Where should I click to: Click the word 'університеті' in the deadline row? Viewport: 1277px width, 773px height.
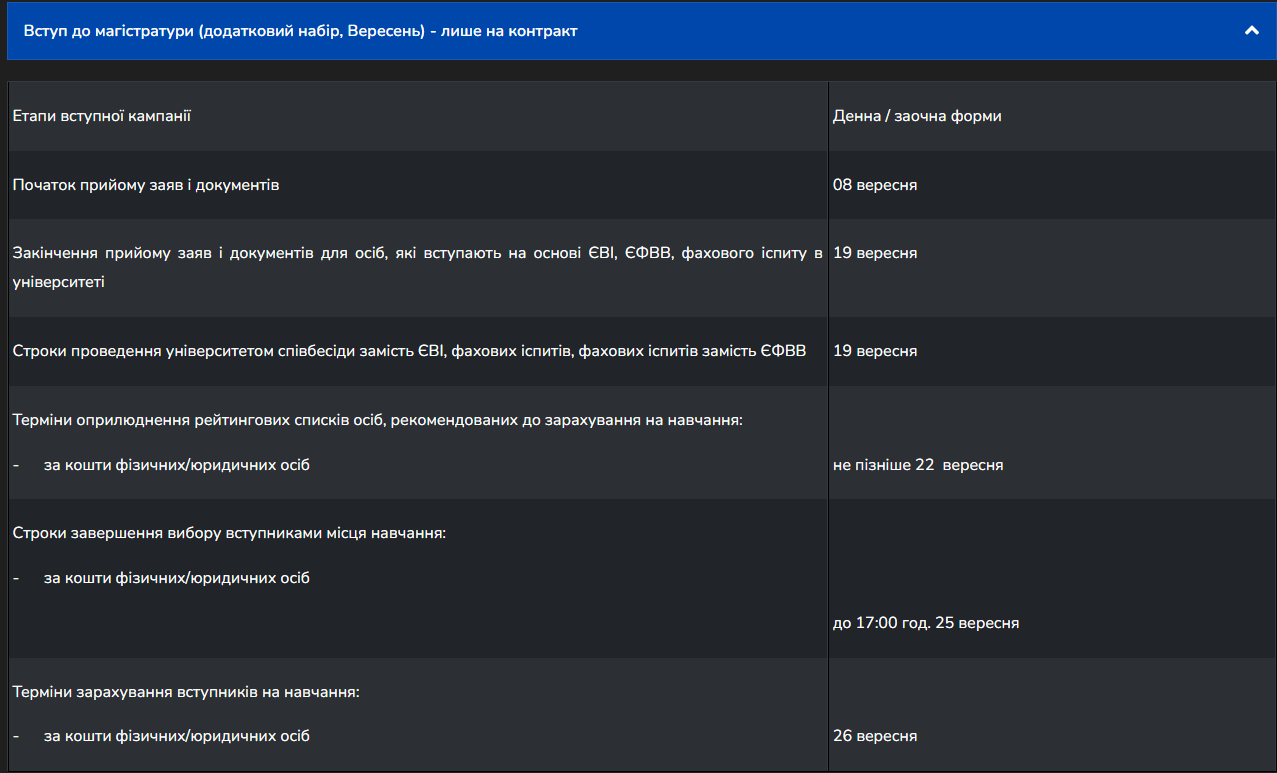point(58,282)
